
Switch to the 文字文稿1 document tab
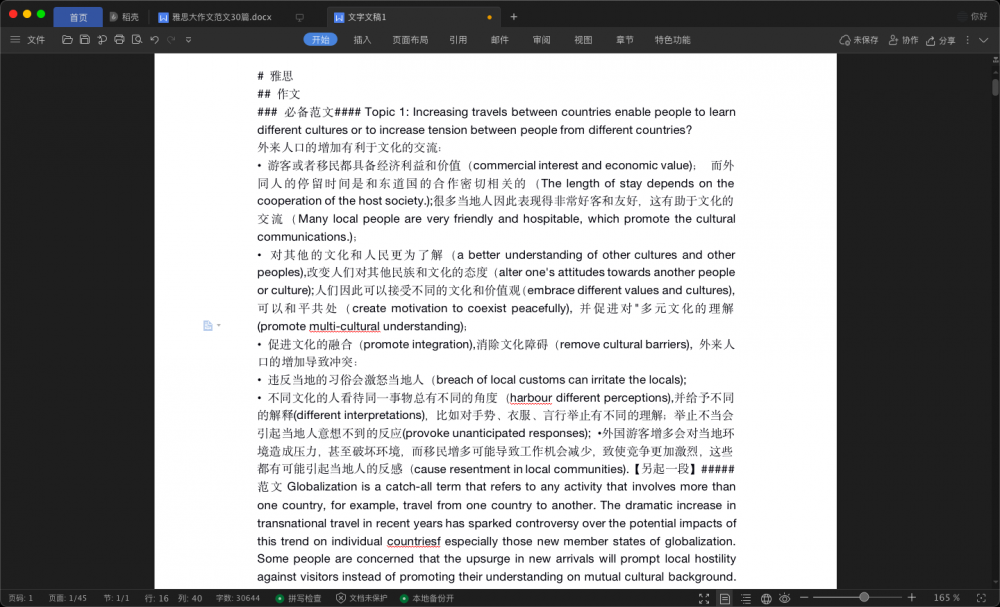tap(413, 17)
